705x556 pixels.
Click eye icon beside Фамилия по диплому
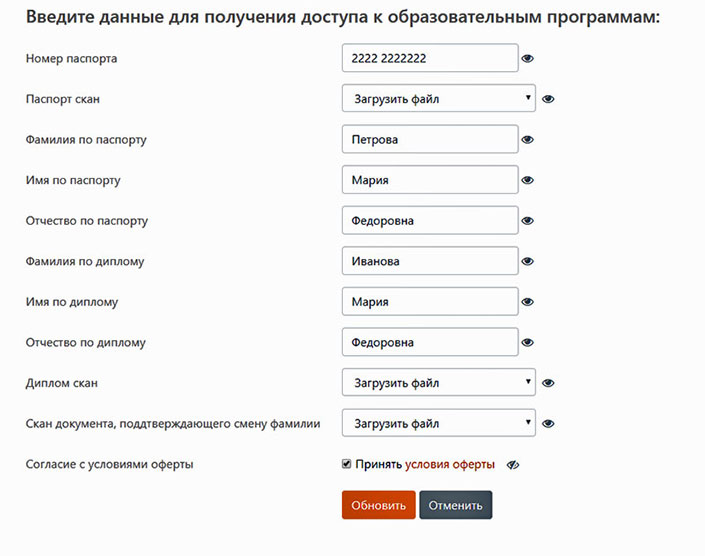click(527, 261)
